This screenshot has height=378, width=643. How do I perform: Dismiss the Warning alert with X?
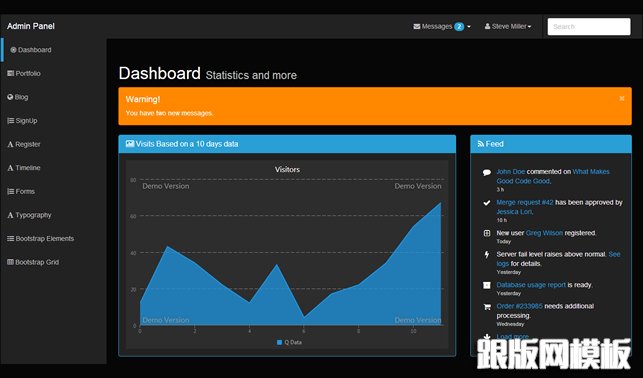[622, 98]
